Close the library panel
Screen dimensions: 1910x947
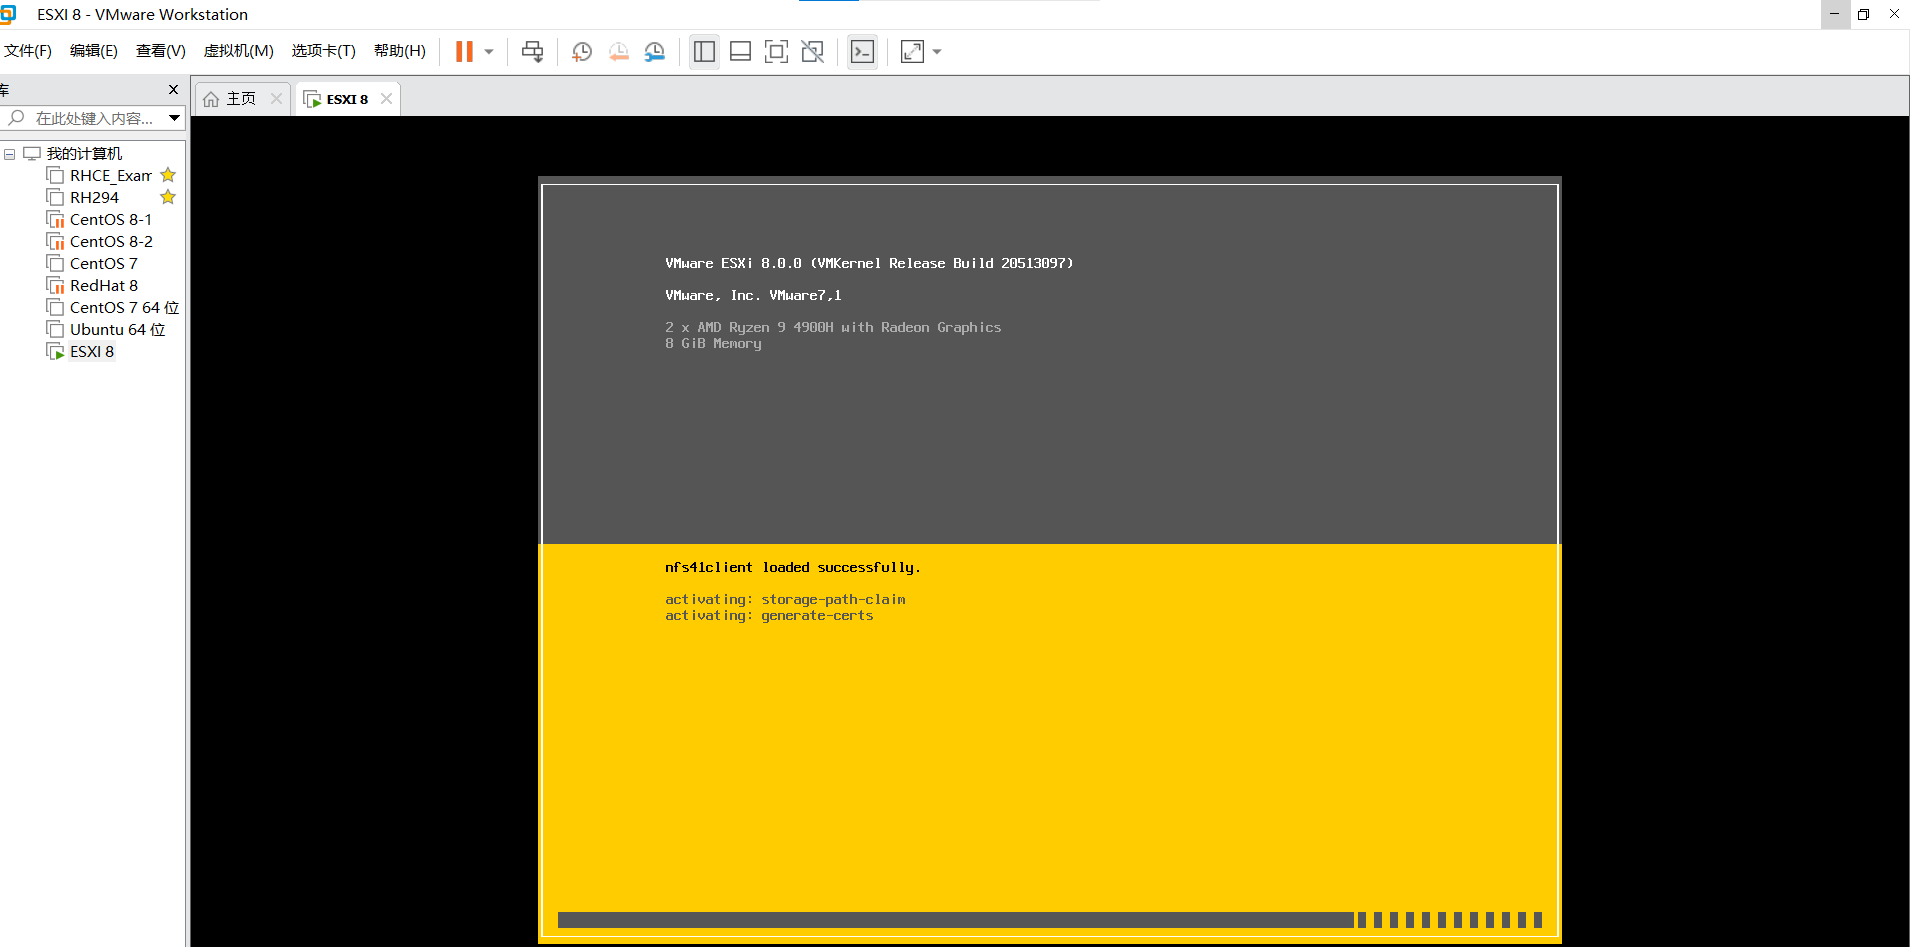tap(173, 90)
